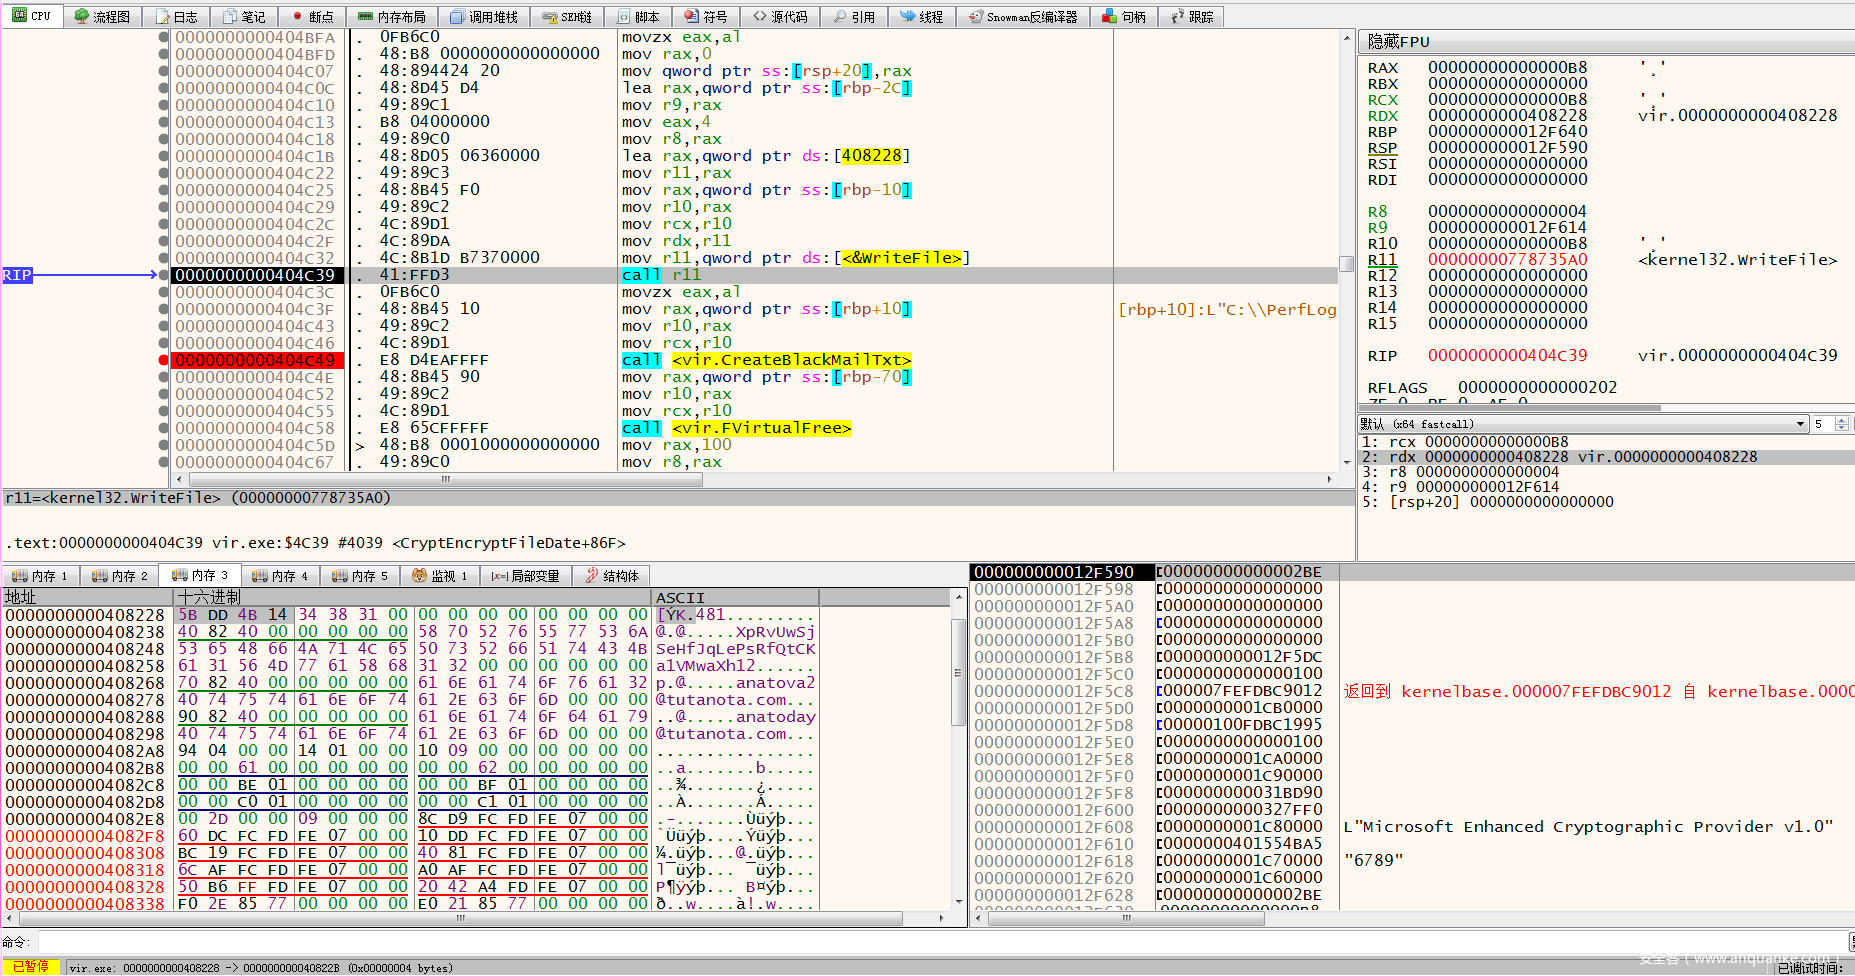Click the 跟踪 trace footprints icon
The height and width of the screenshot is (977, 1855).
(1177, 17)
